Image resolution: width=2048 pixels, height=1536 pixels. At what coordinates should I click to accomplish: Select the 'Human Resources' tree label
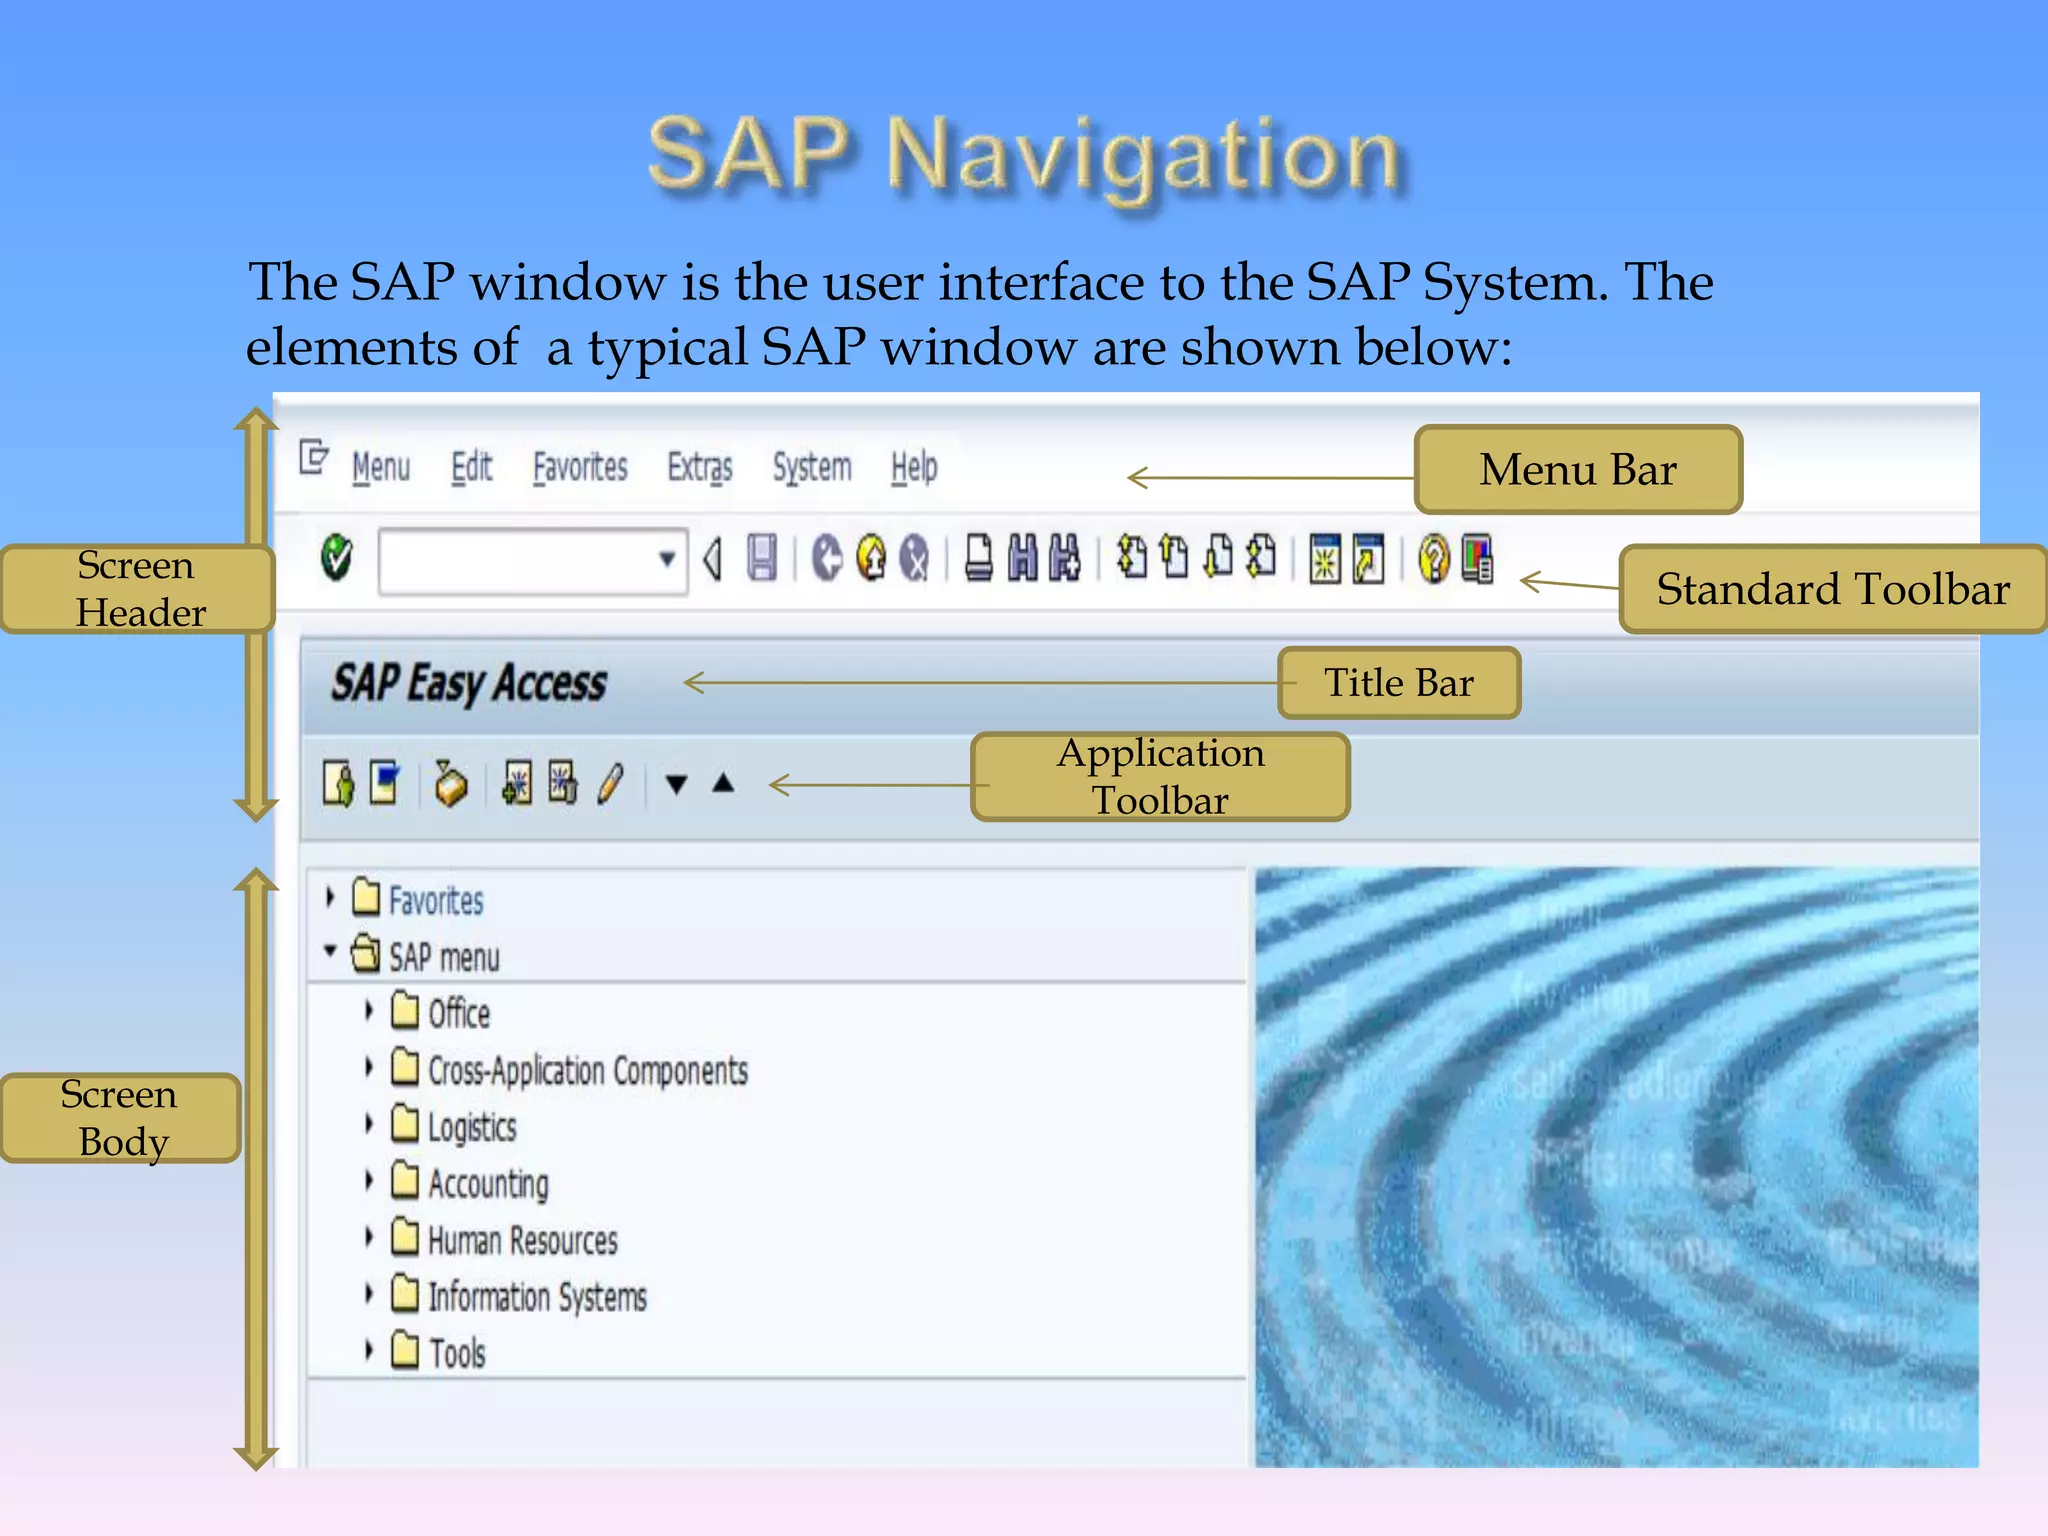523,1241
